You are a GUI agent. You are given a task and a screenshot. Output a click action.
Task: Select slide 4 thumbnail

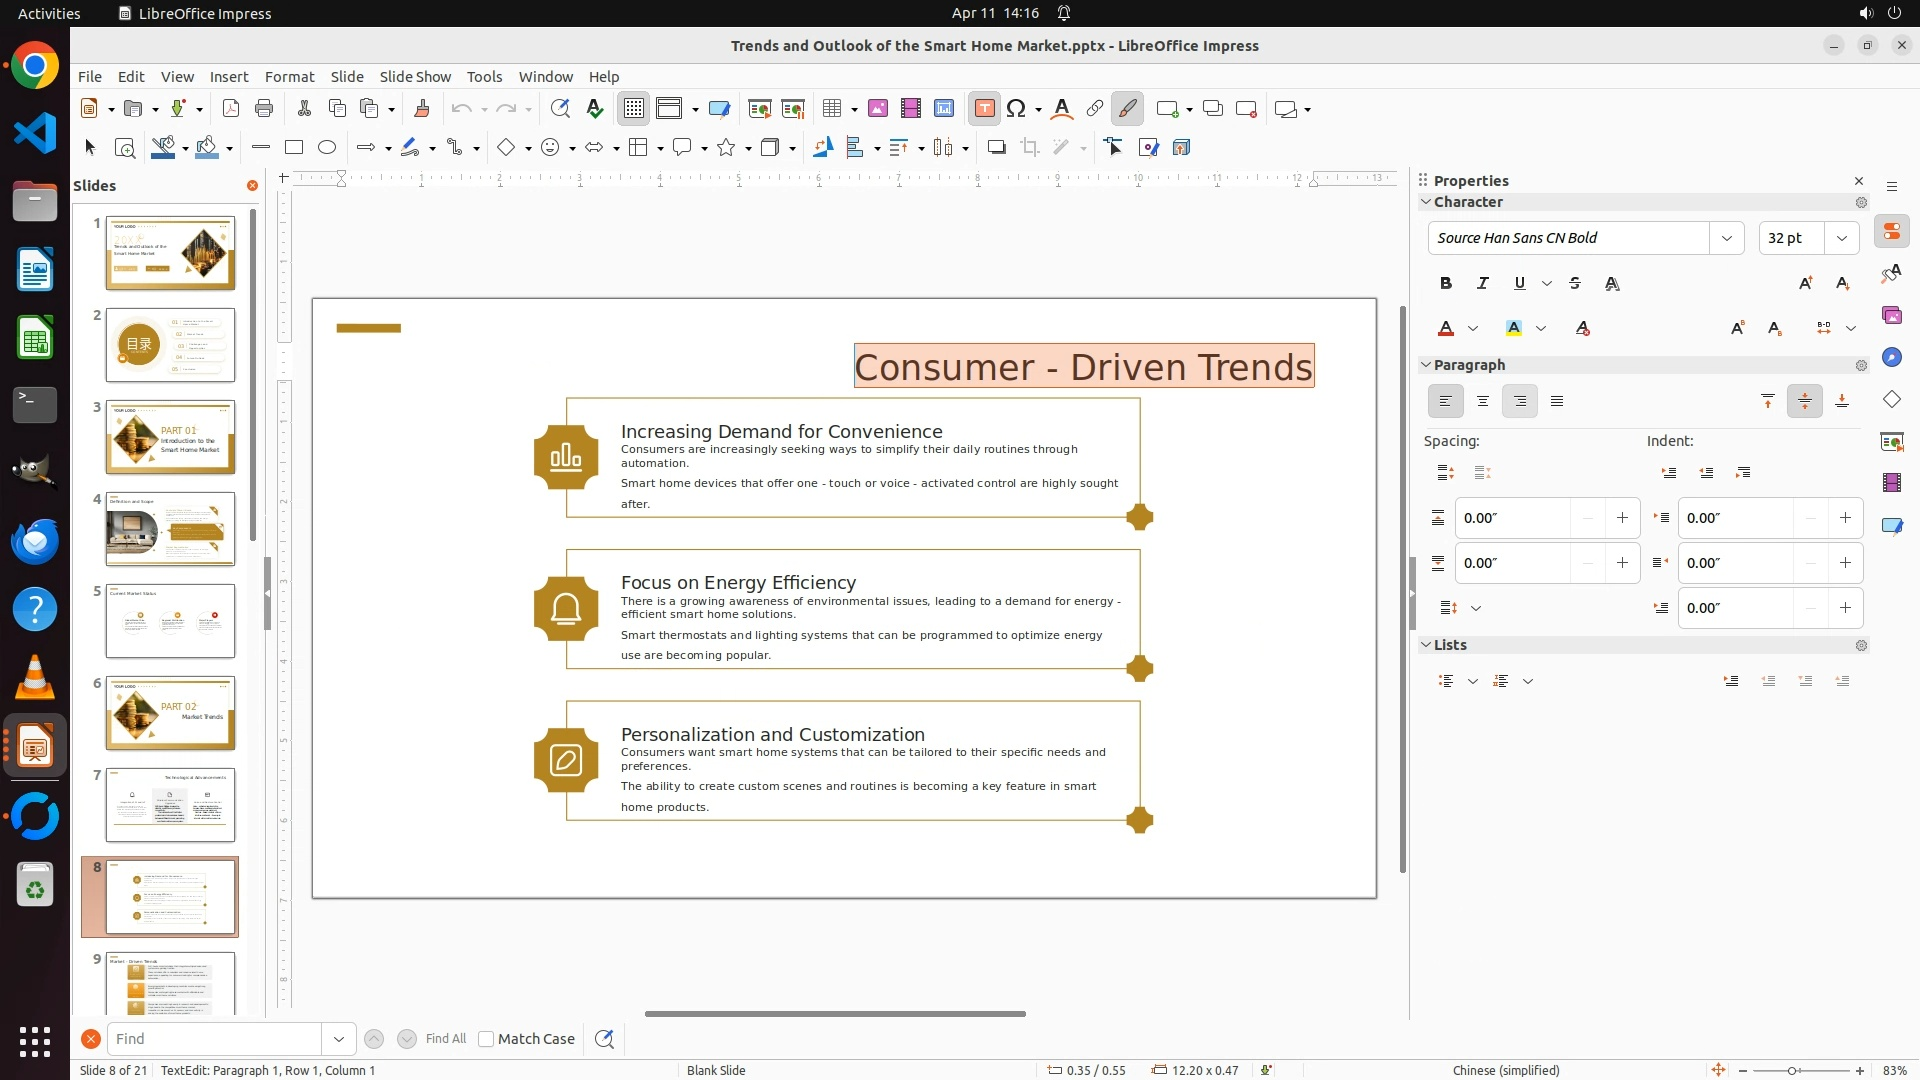(170, 529)
